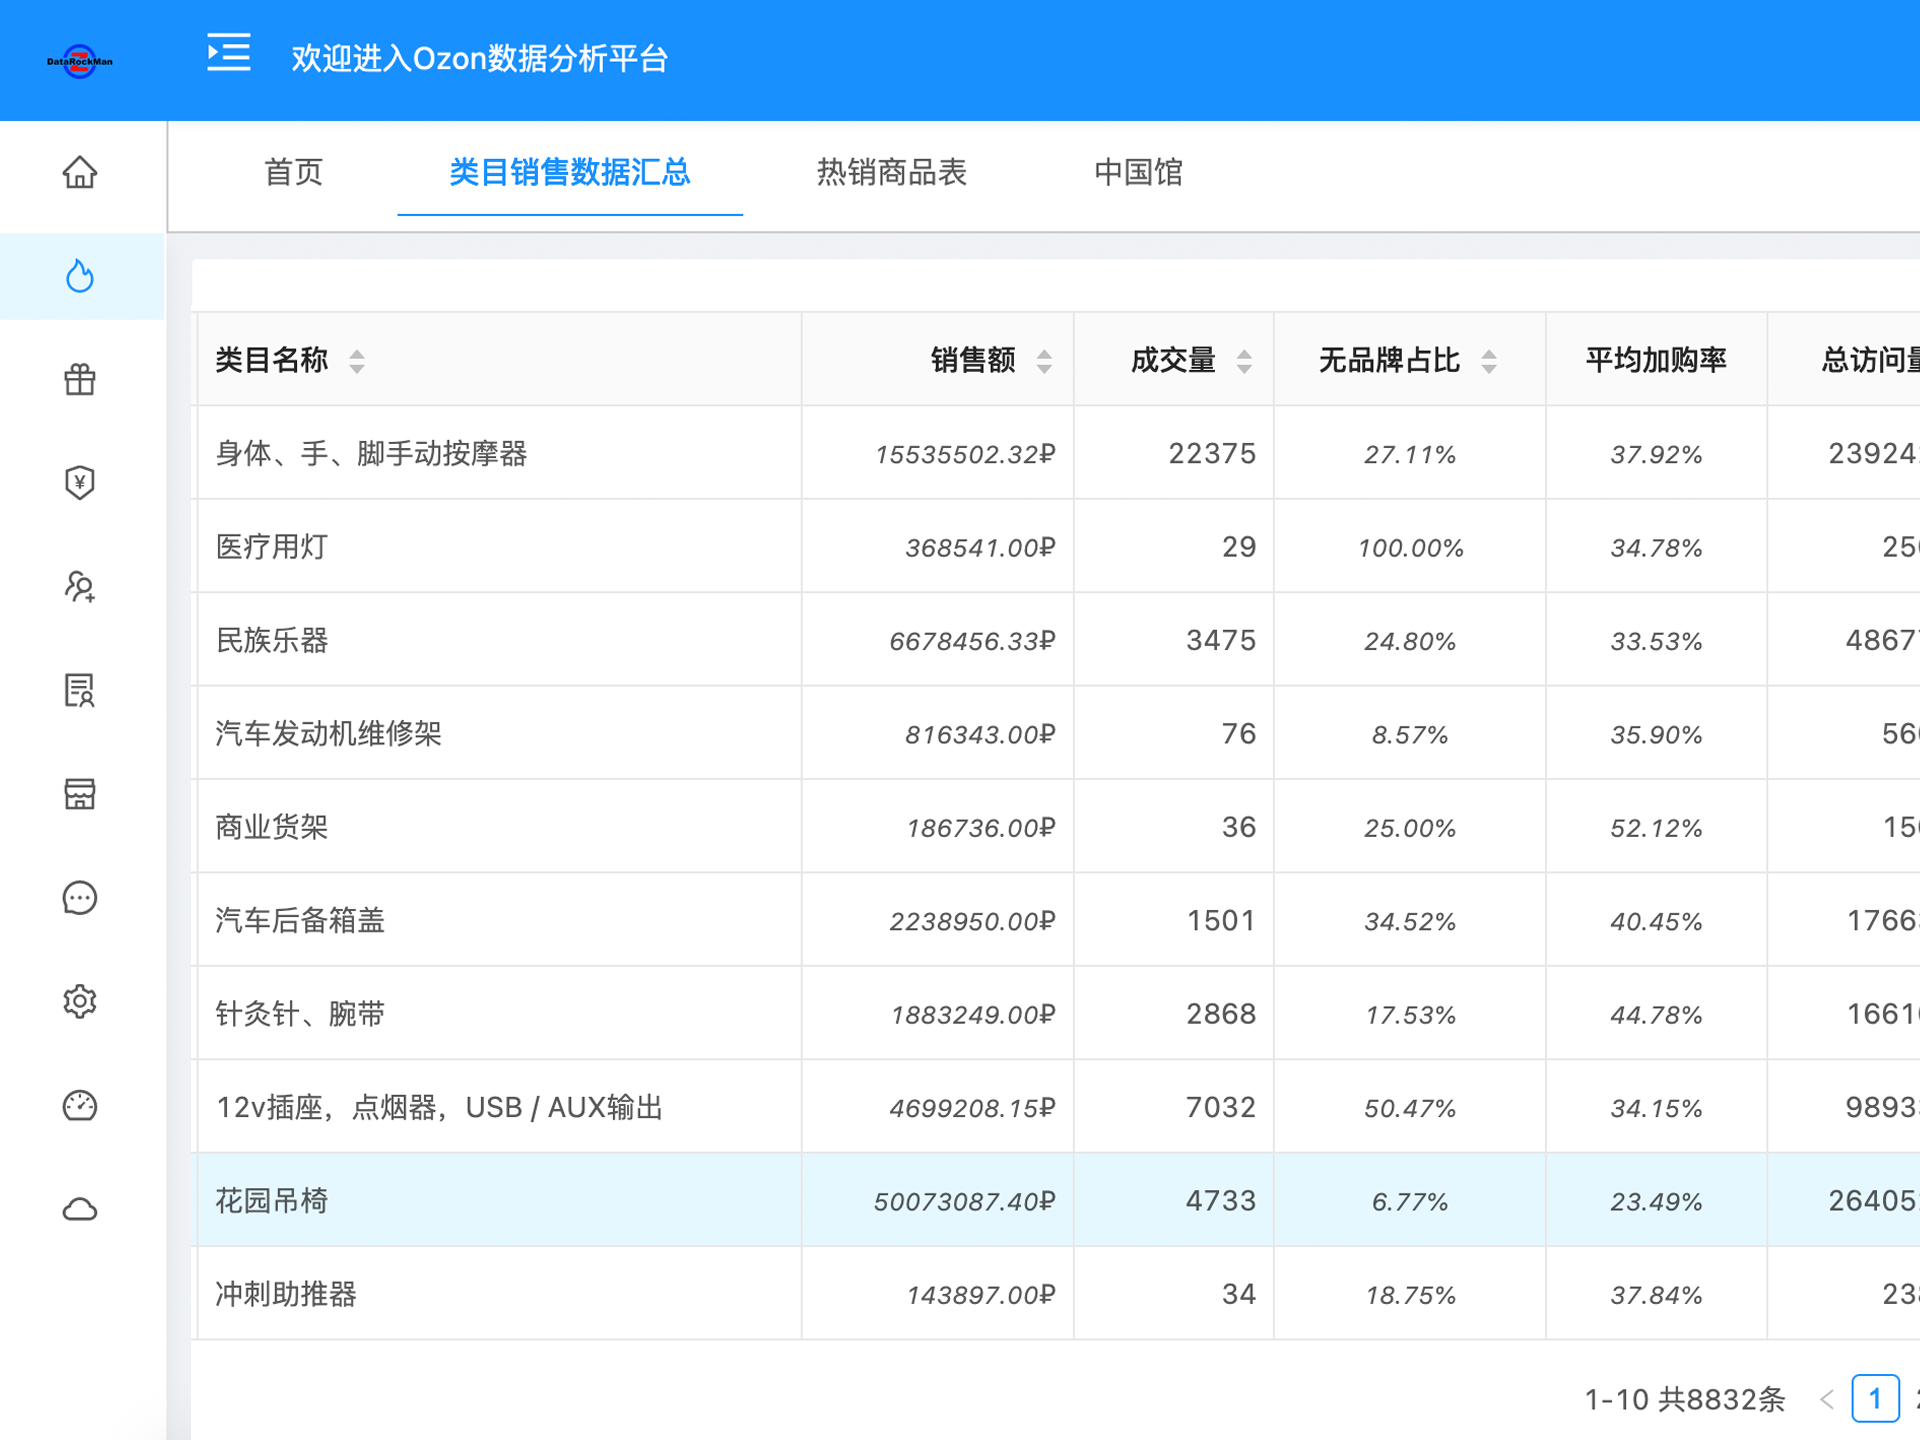Sort table by 成交量 arrows
This screenshot has width=1920, height=1440.
click(x=1244, y=361)
